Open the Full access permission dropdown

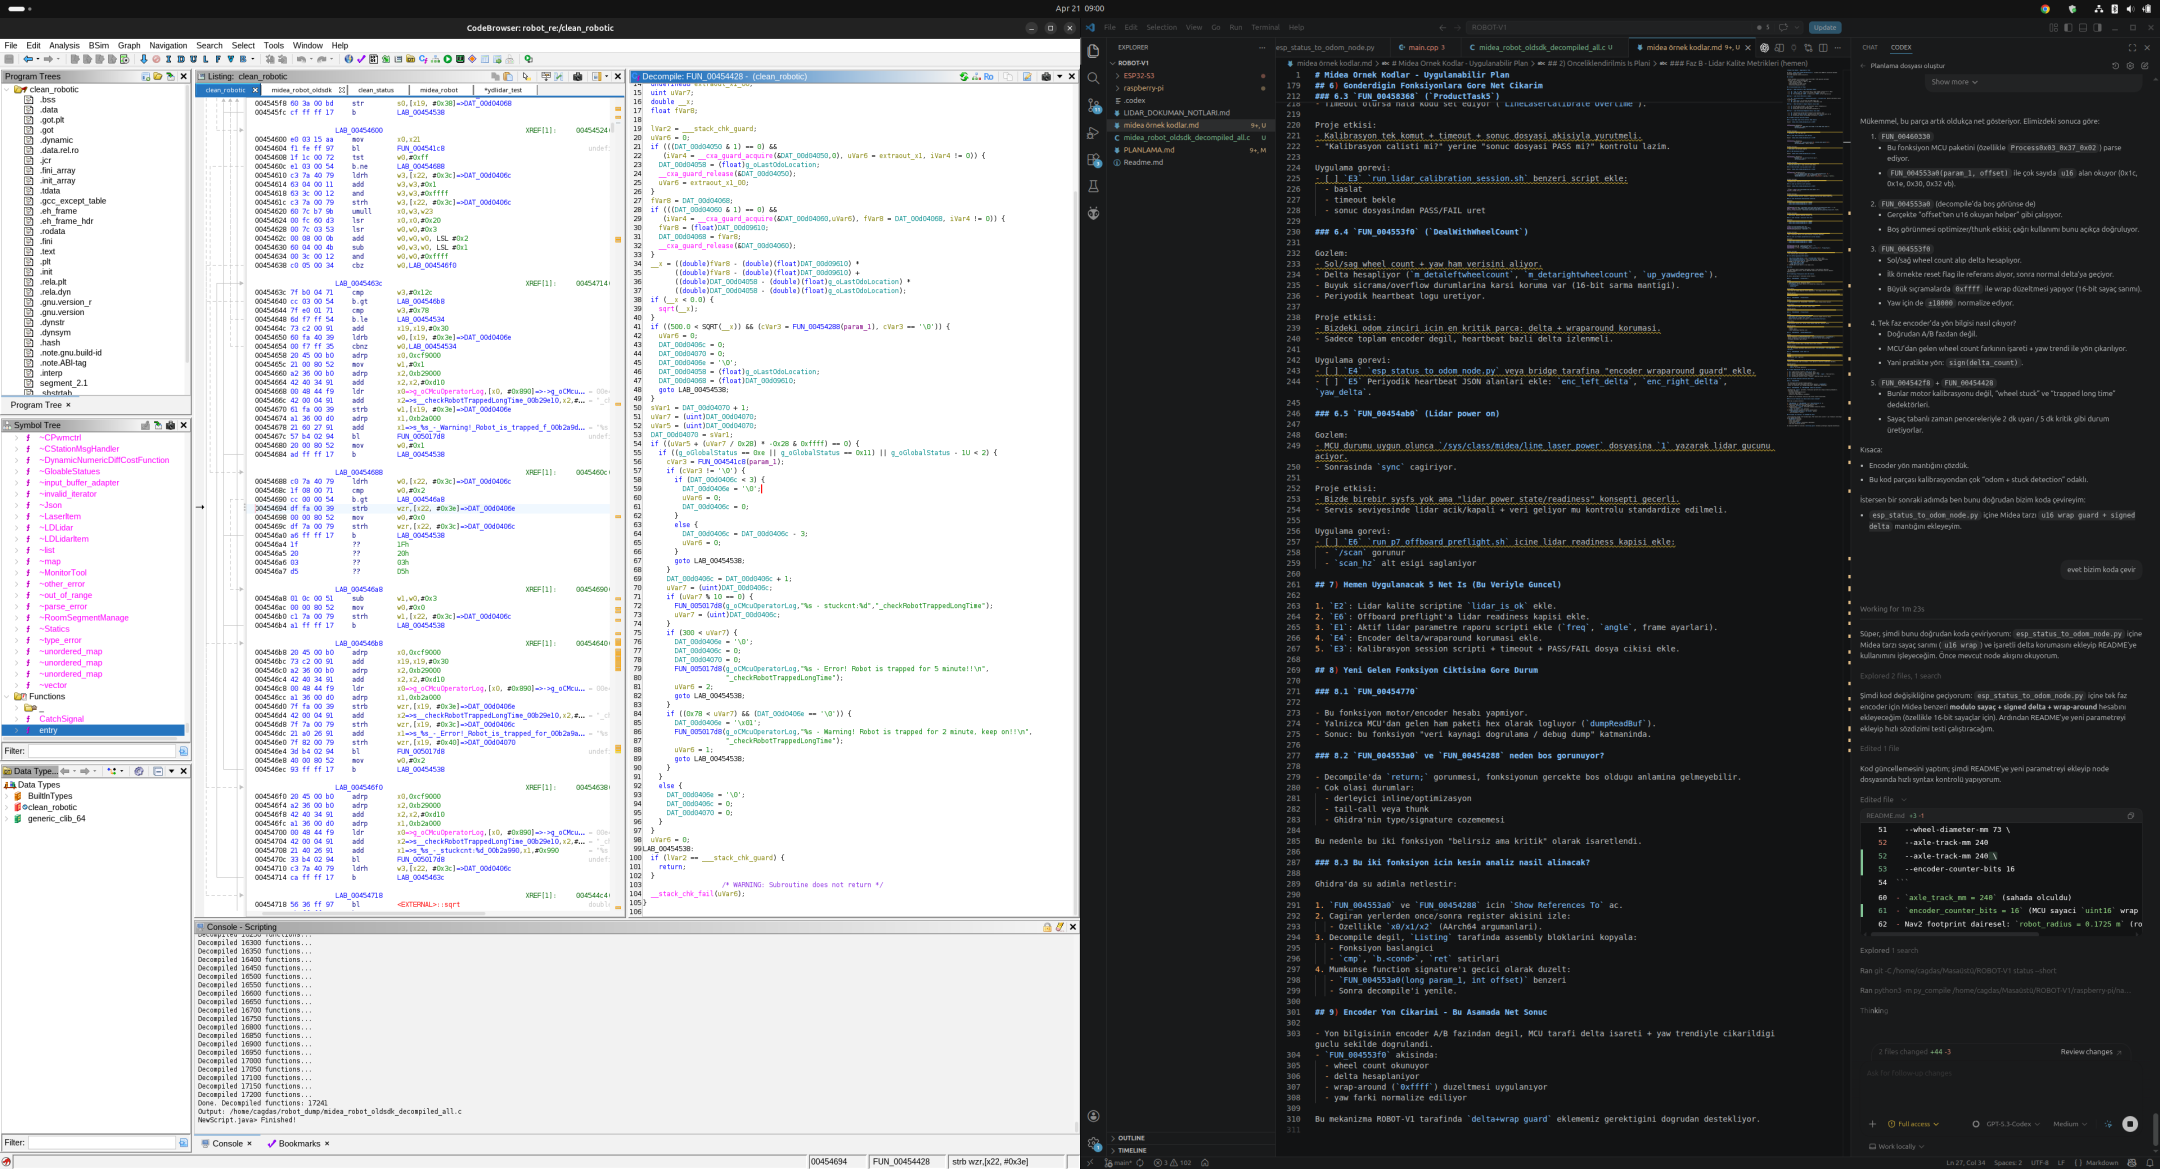point(1913,1123)
